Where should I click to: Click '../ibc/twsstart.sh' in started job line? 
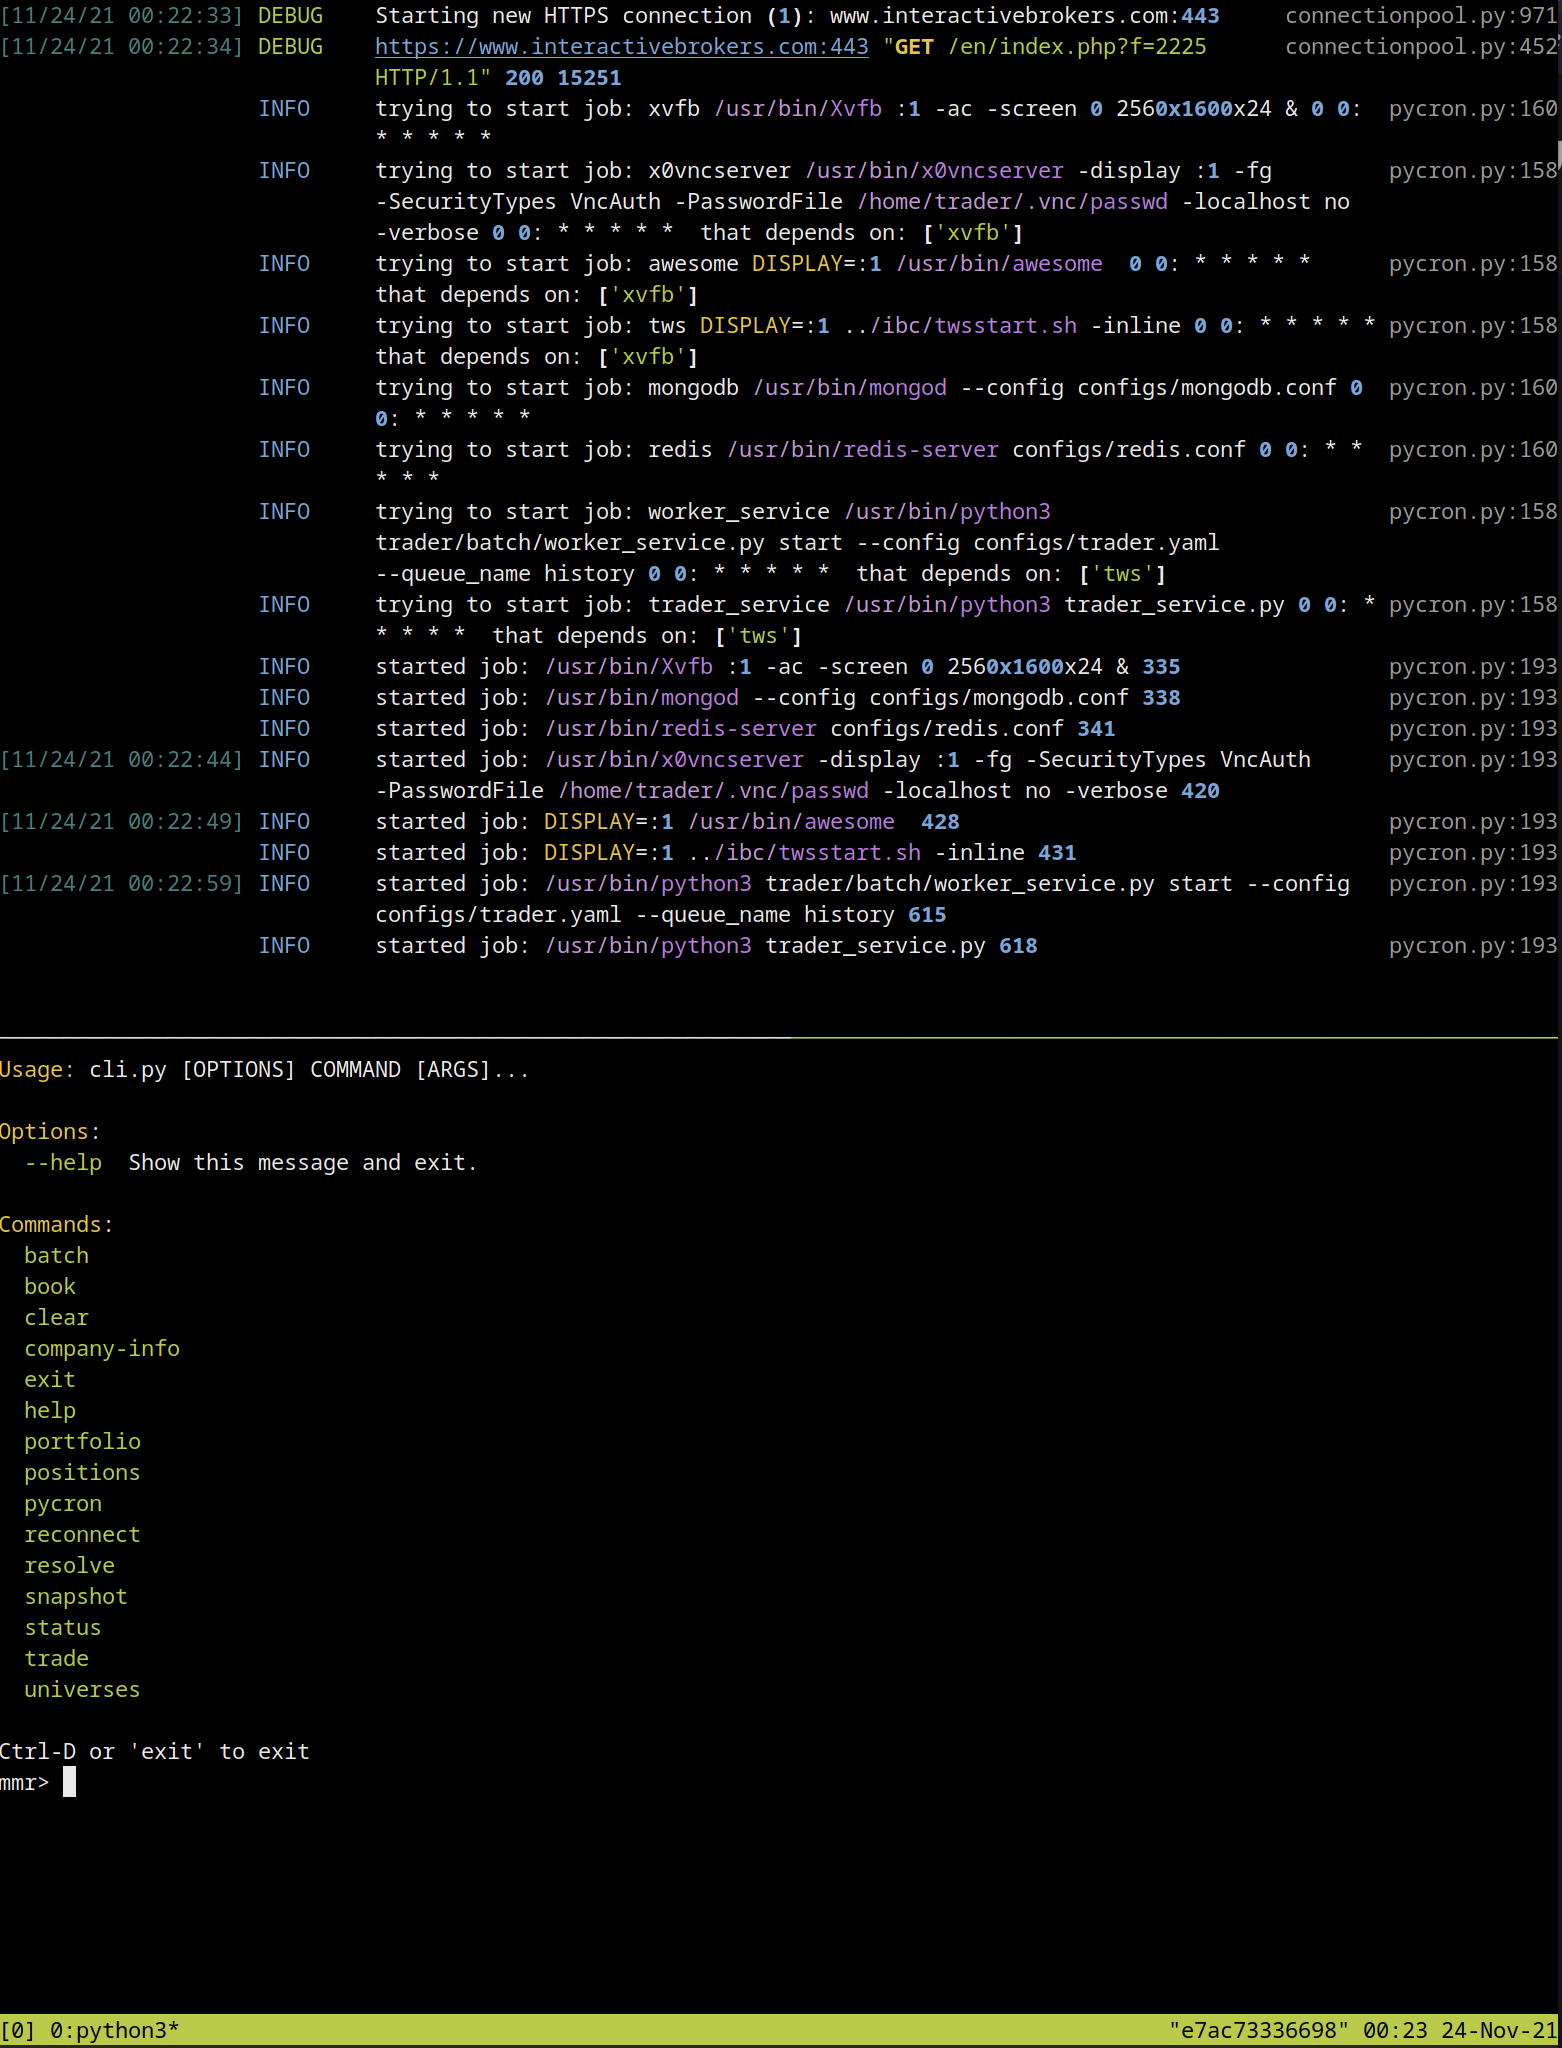pyautogui.click(x=805, y=853)
